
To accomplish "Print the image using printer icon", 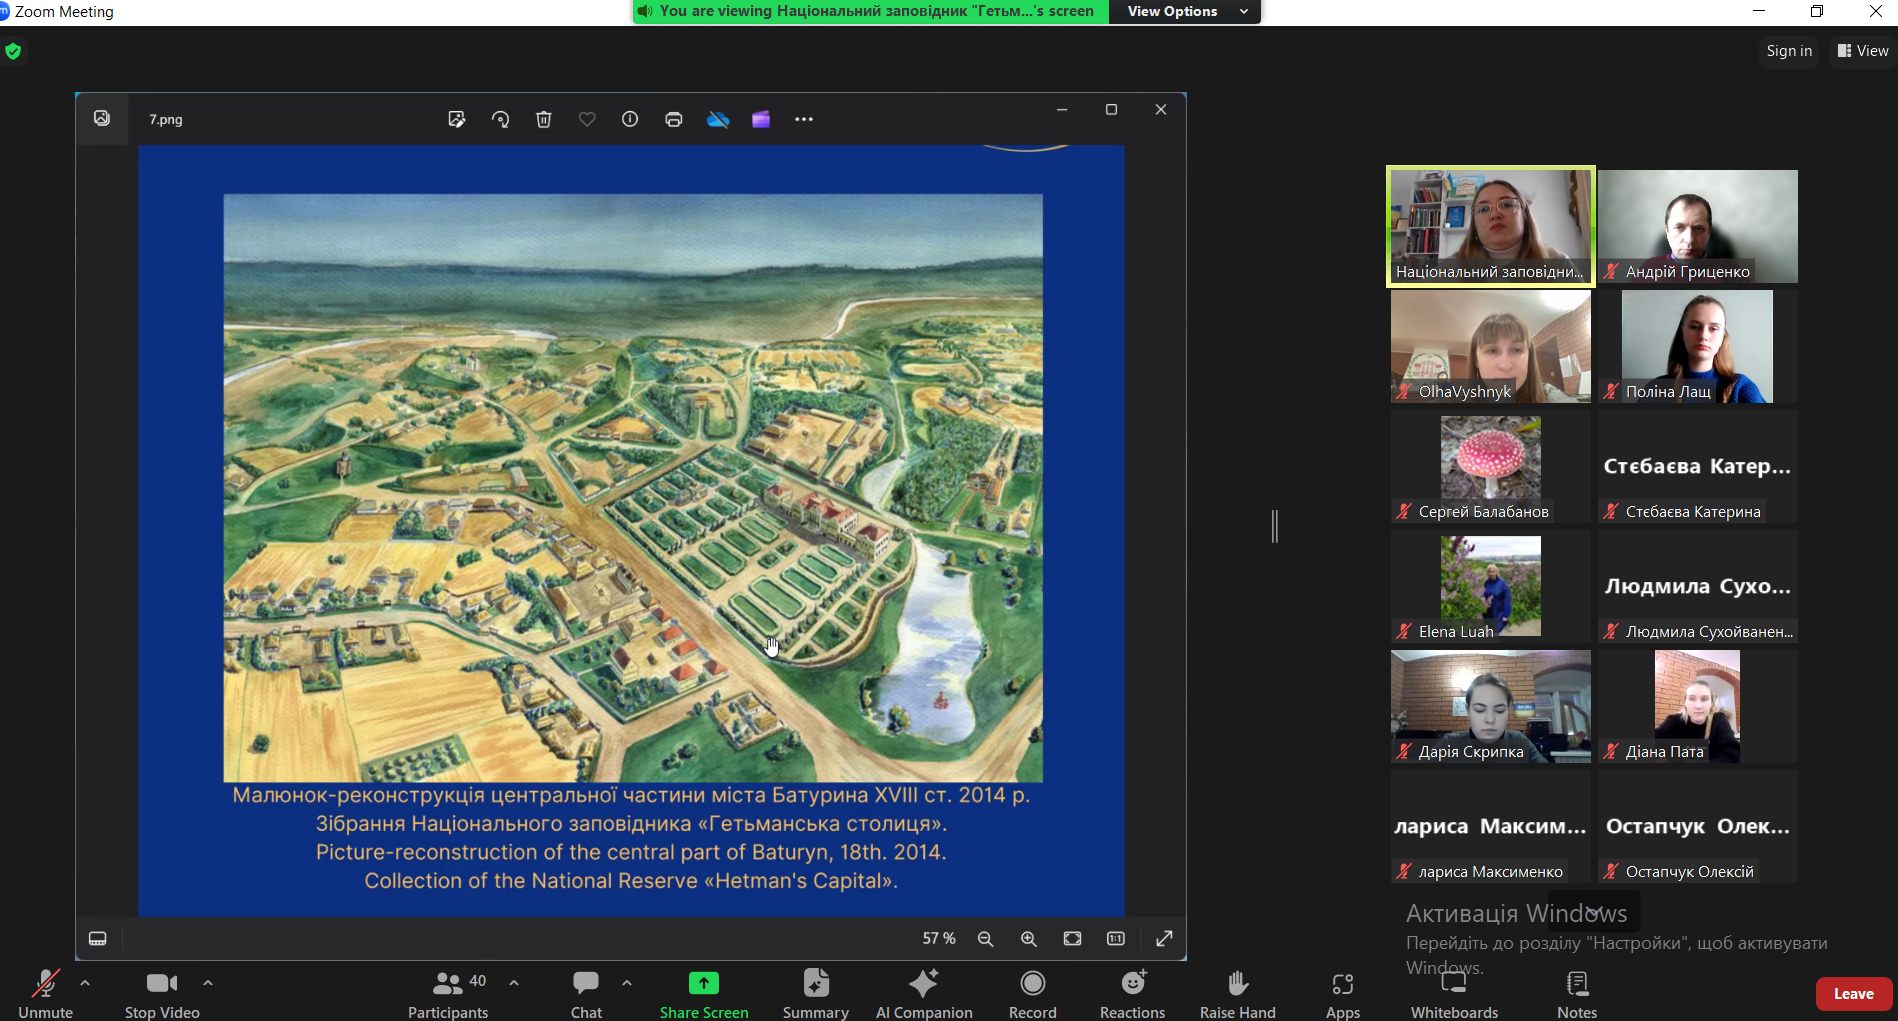I will click(x=674, y=119).
